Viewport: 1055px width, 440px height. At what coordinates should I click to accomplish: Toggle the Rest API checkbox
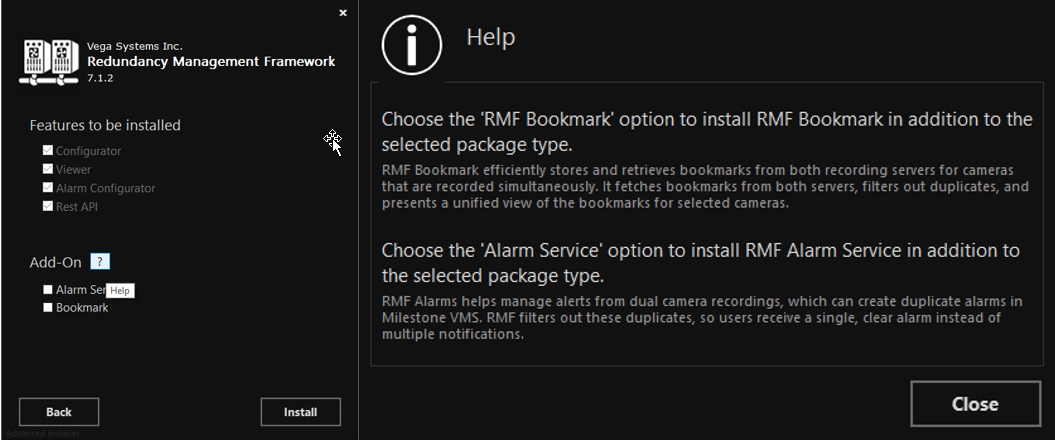(x=48, y=207)
